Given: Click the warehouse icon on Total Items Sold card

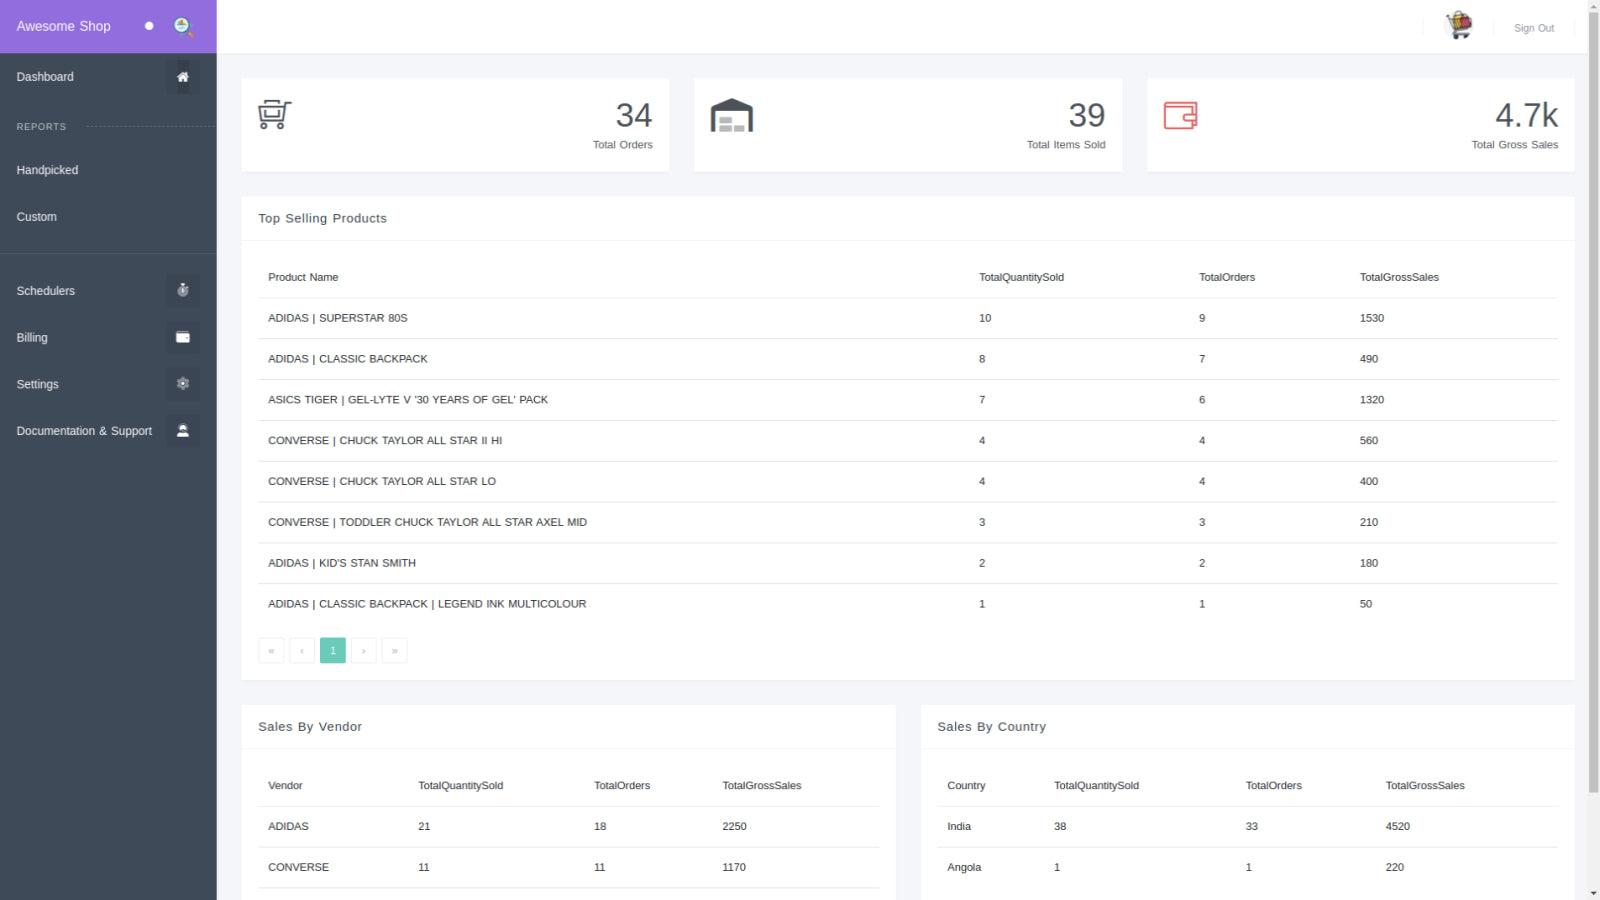Looking at the screenshot, I should coord(731,115).
